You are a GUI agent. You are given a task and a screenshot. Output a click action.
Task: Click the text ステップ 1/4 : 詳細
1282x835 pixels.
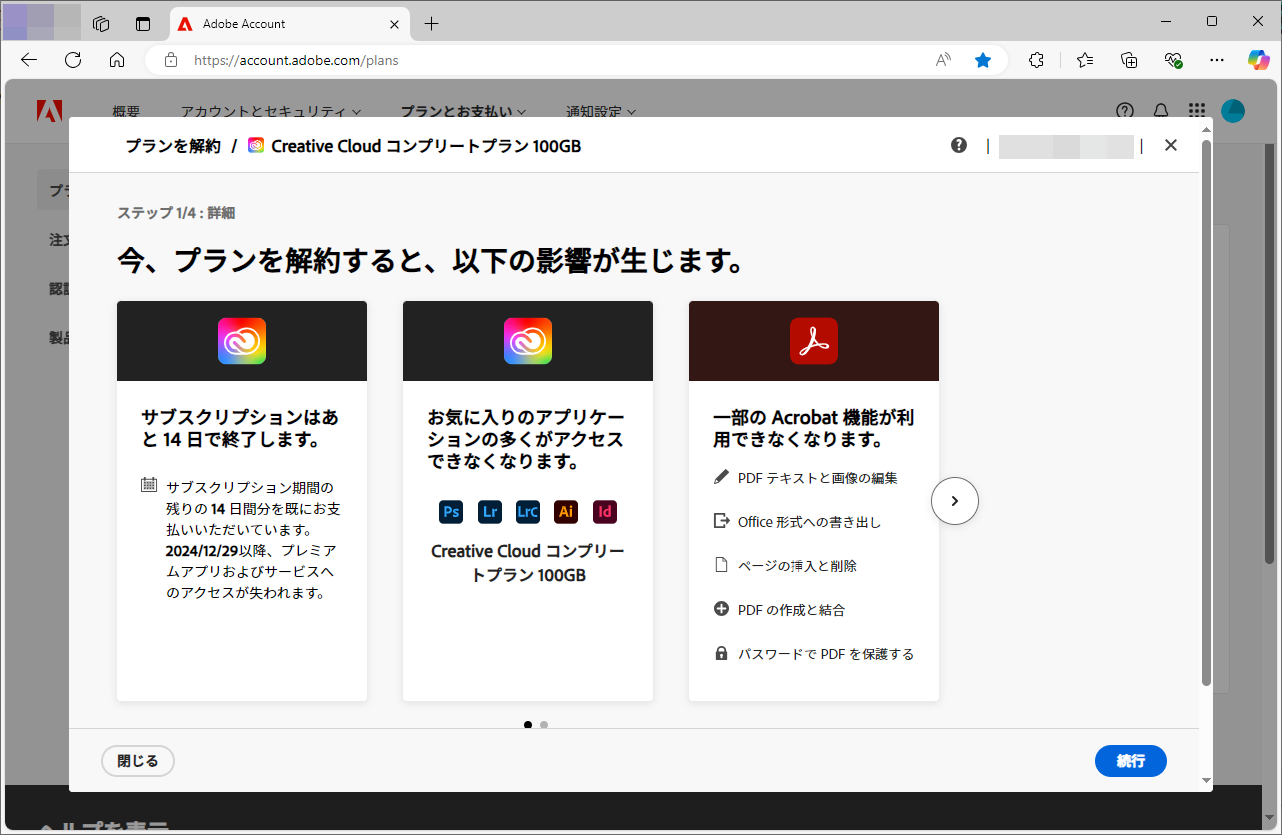coord(177,212)
